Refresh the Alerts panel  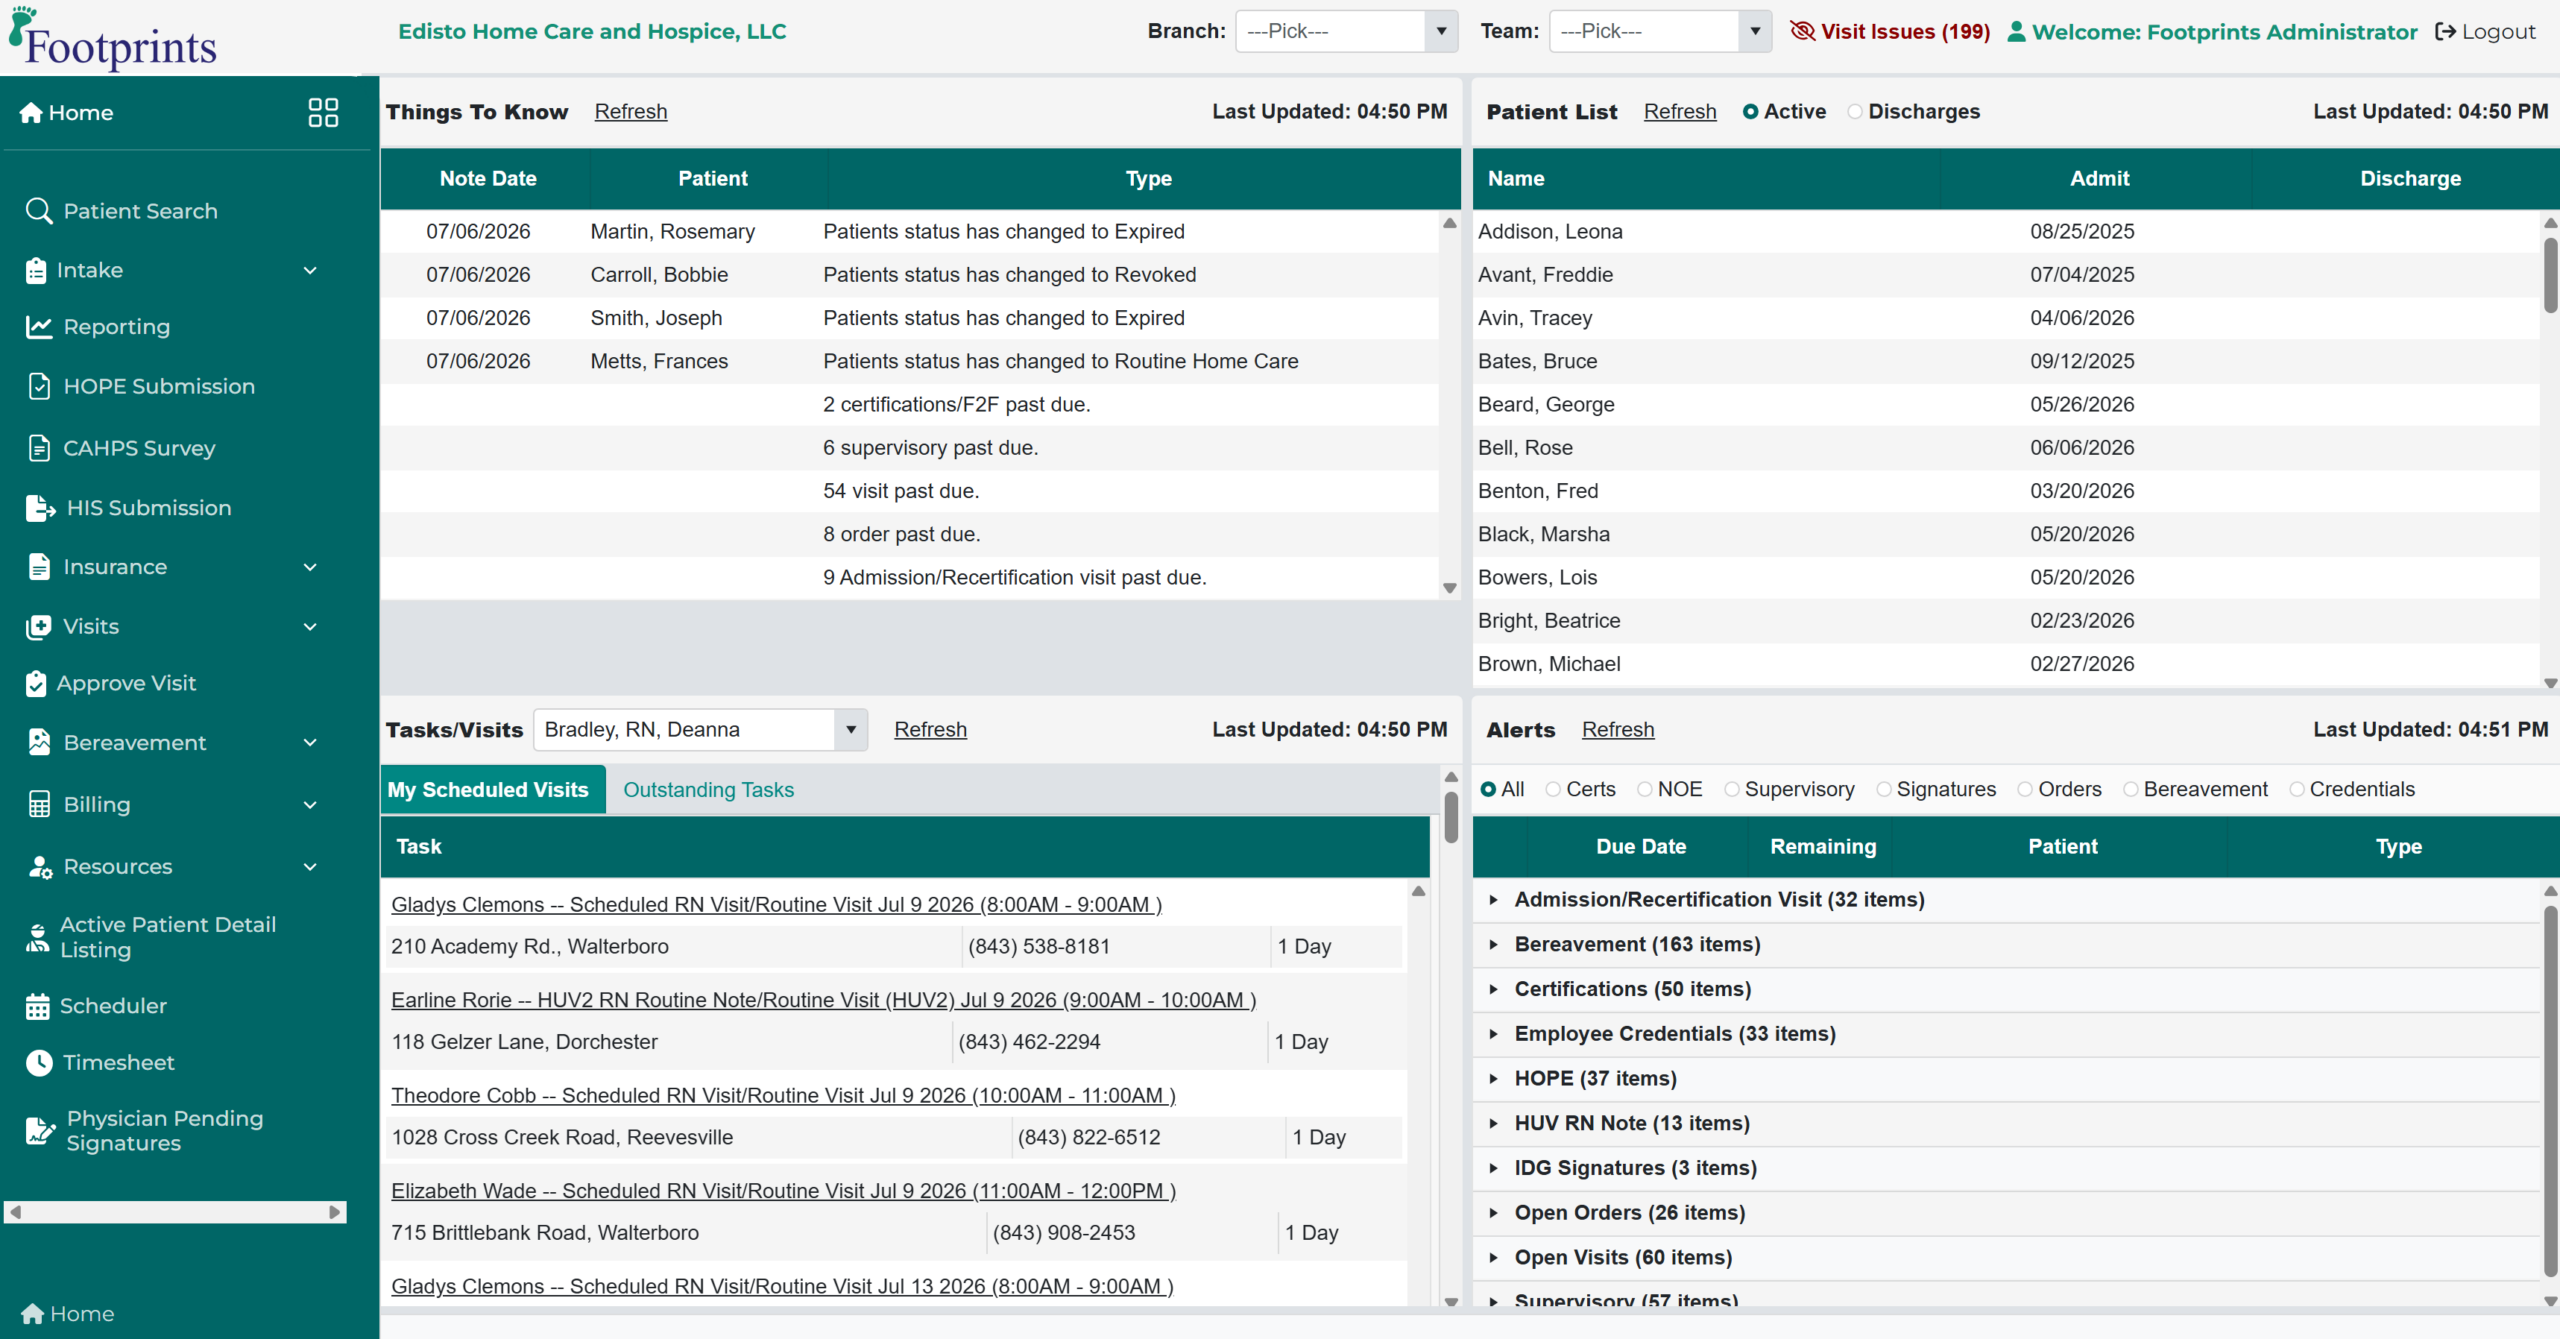click(1618, 730)
